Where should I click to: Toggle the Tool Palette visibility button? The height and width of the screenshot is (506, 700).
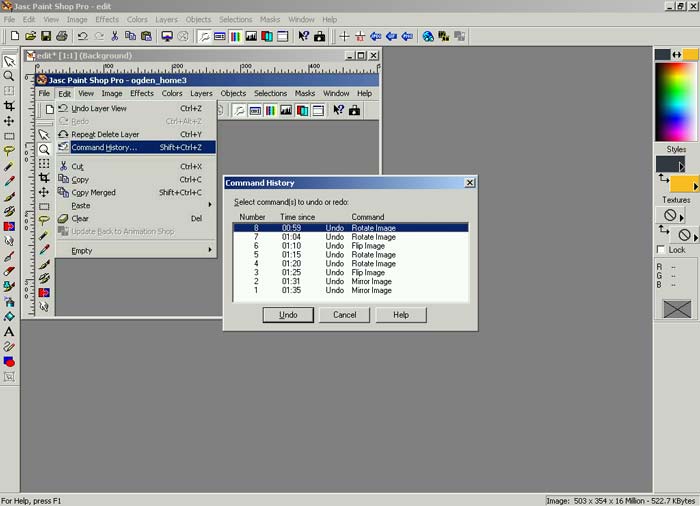point(204,36)
